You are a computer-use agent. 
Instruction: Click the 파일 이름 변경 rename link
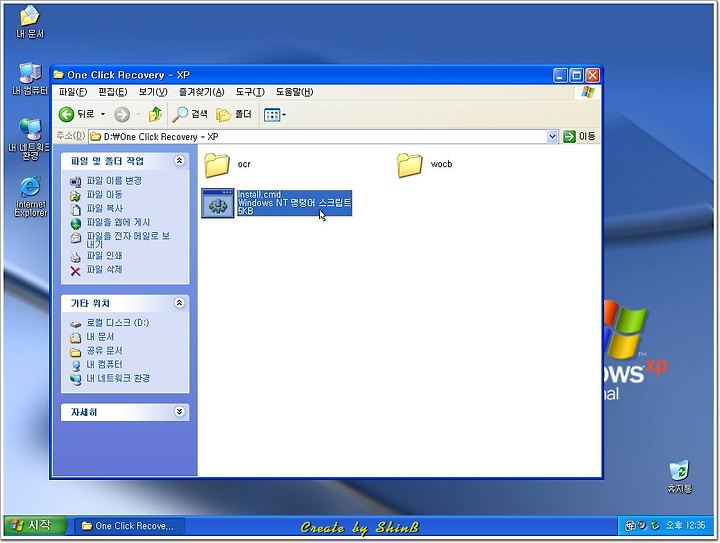click(x=114, y=180)
